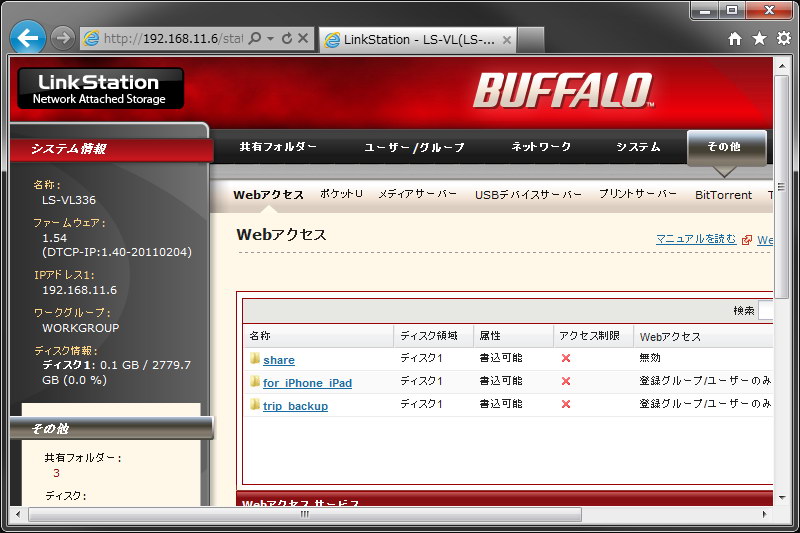This screenshot has height=533, width=800.
Task: Click the horizontal scrollbar right arrow
Action: (765, 514)
